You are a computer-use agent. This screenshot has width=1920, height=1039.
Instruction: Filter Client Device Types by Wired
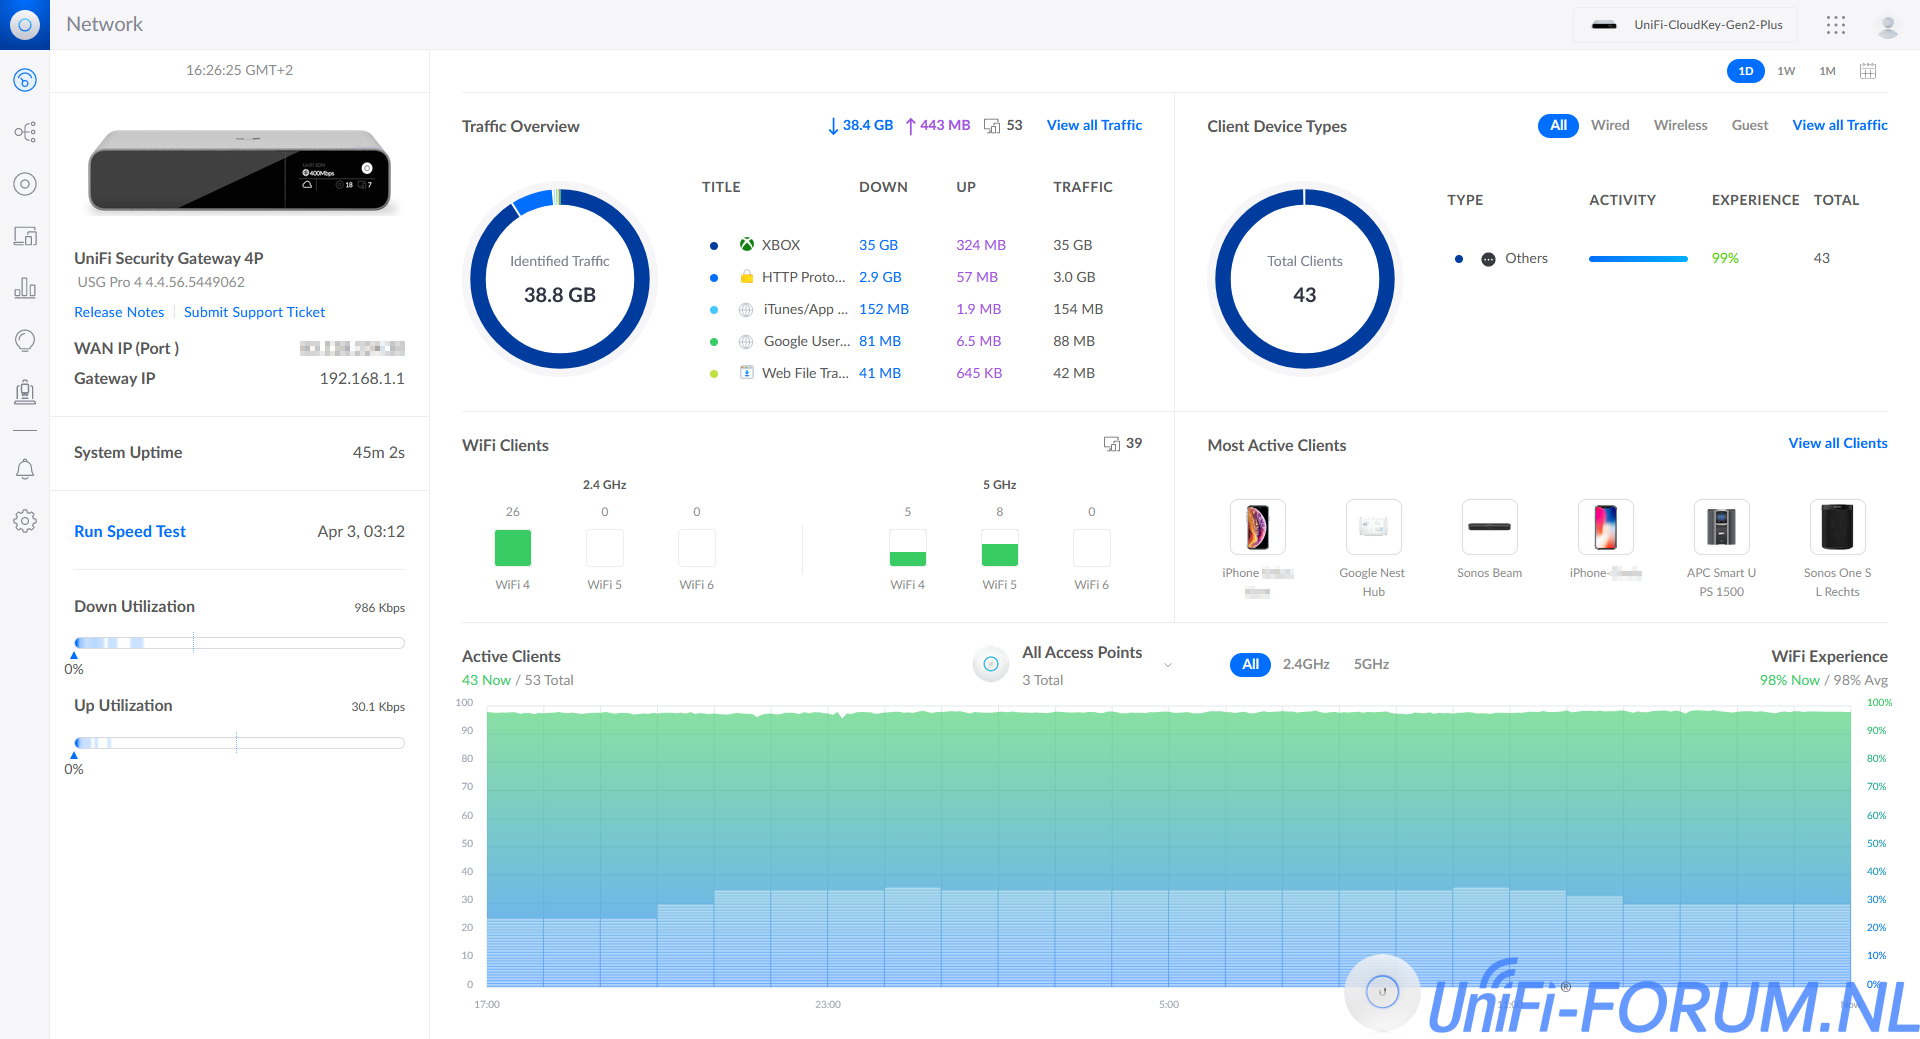coord(1609,125)
